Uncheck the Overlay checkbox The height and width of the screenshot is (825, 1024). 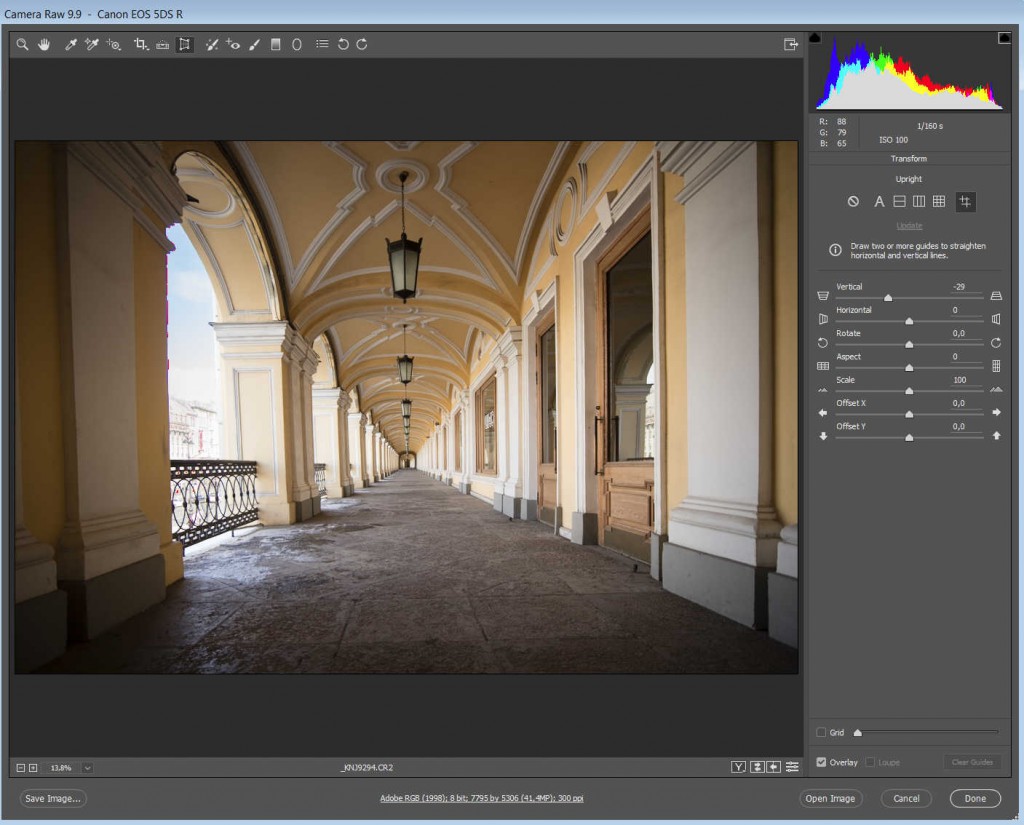point(821,762)
